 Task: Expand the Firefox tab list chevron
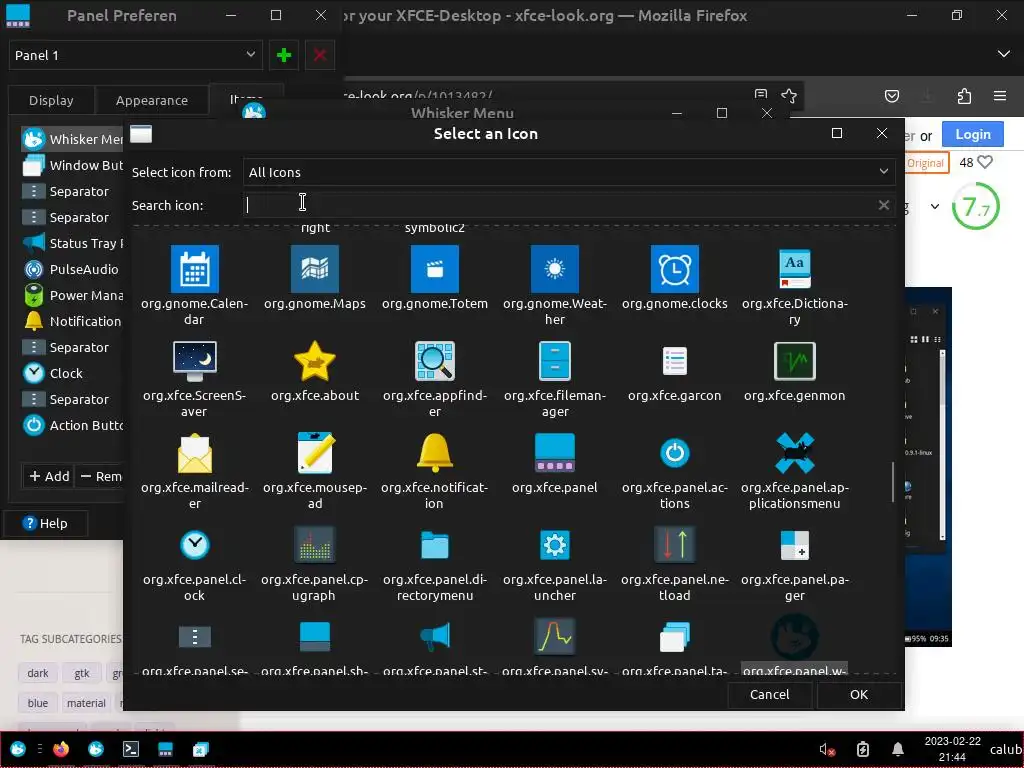tap(1004, 54)
